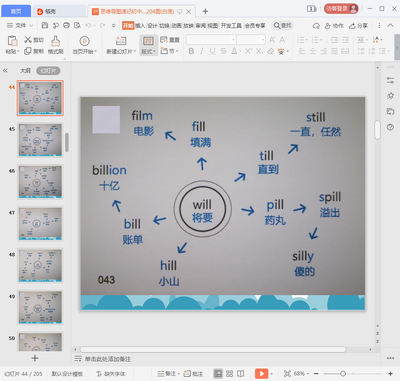
Task: Select the Format Painter (格式刷) brush
Action: [x=56, y=41]
